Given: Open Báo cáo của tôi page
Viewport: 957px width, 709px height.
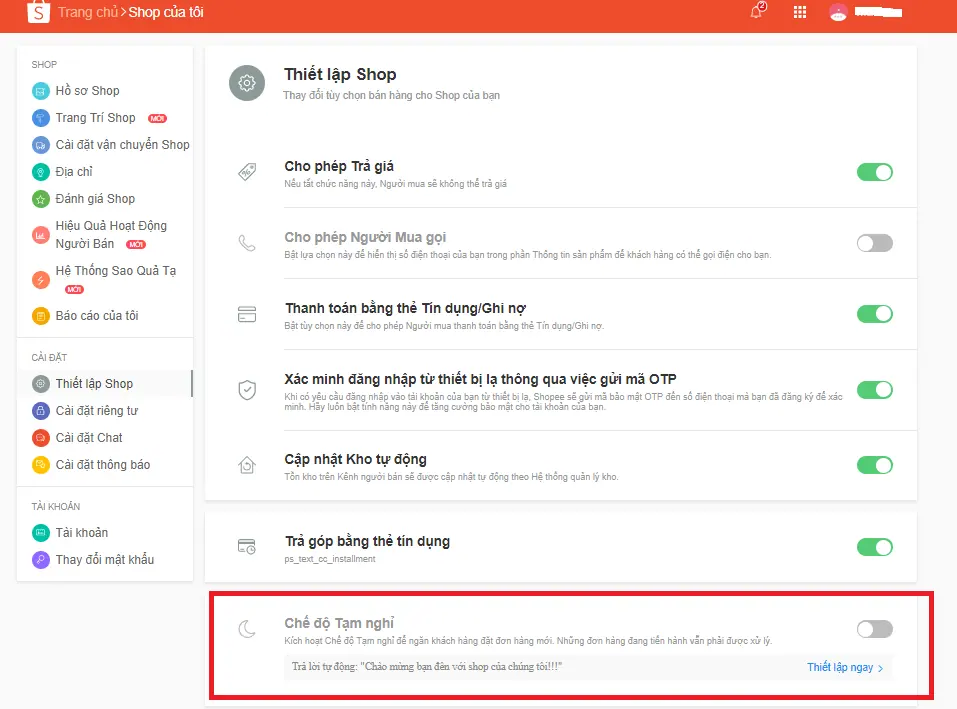Looking at the screenshot, I should click(x=96, y=316).
